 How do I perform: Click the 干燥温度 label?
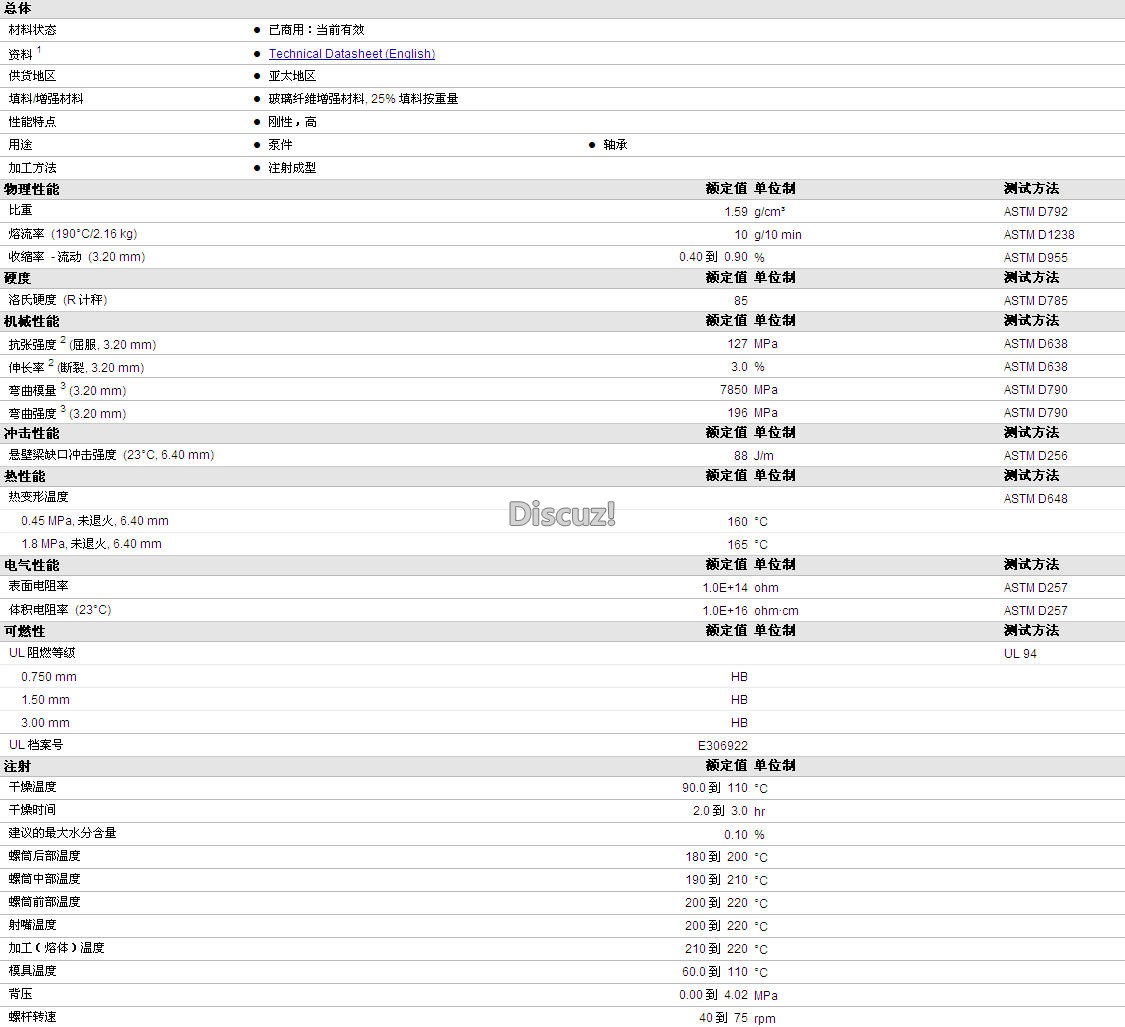coord(32,787)
